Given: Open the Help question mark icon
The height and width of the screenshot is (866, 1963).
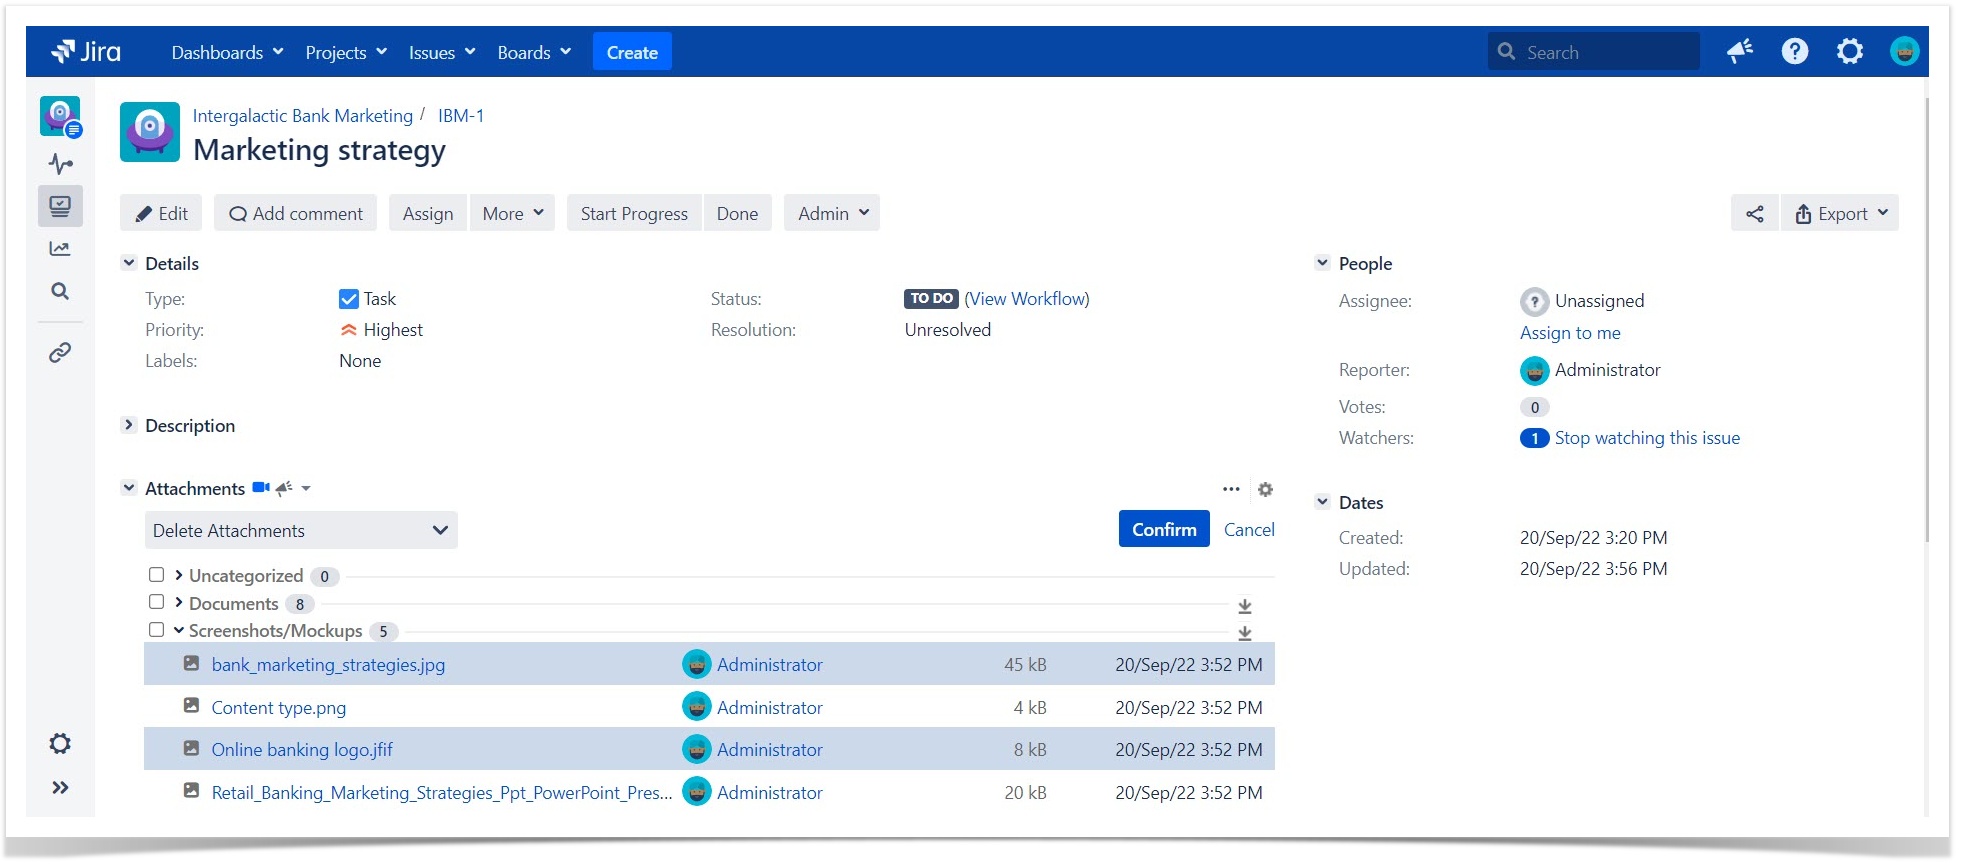Looking at the screenshot, I should [1795, 51].
